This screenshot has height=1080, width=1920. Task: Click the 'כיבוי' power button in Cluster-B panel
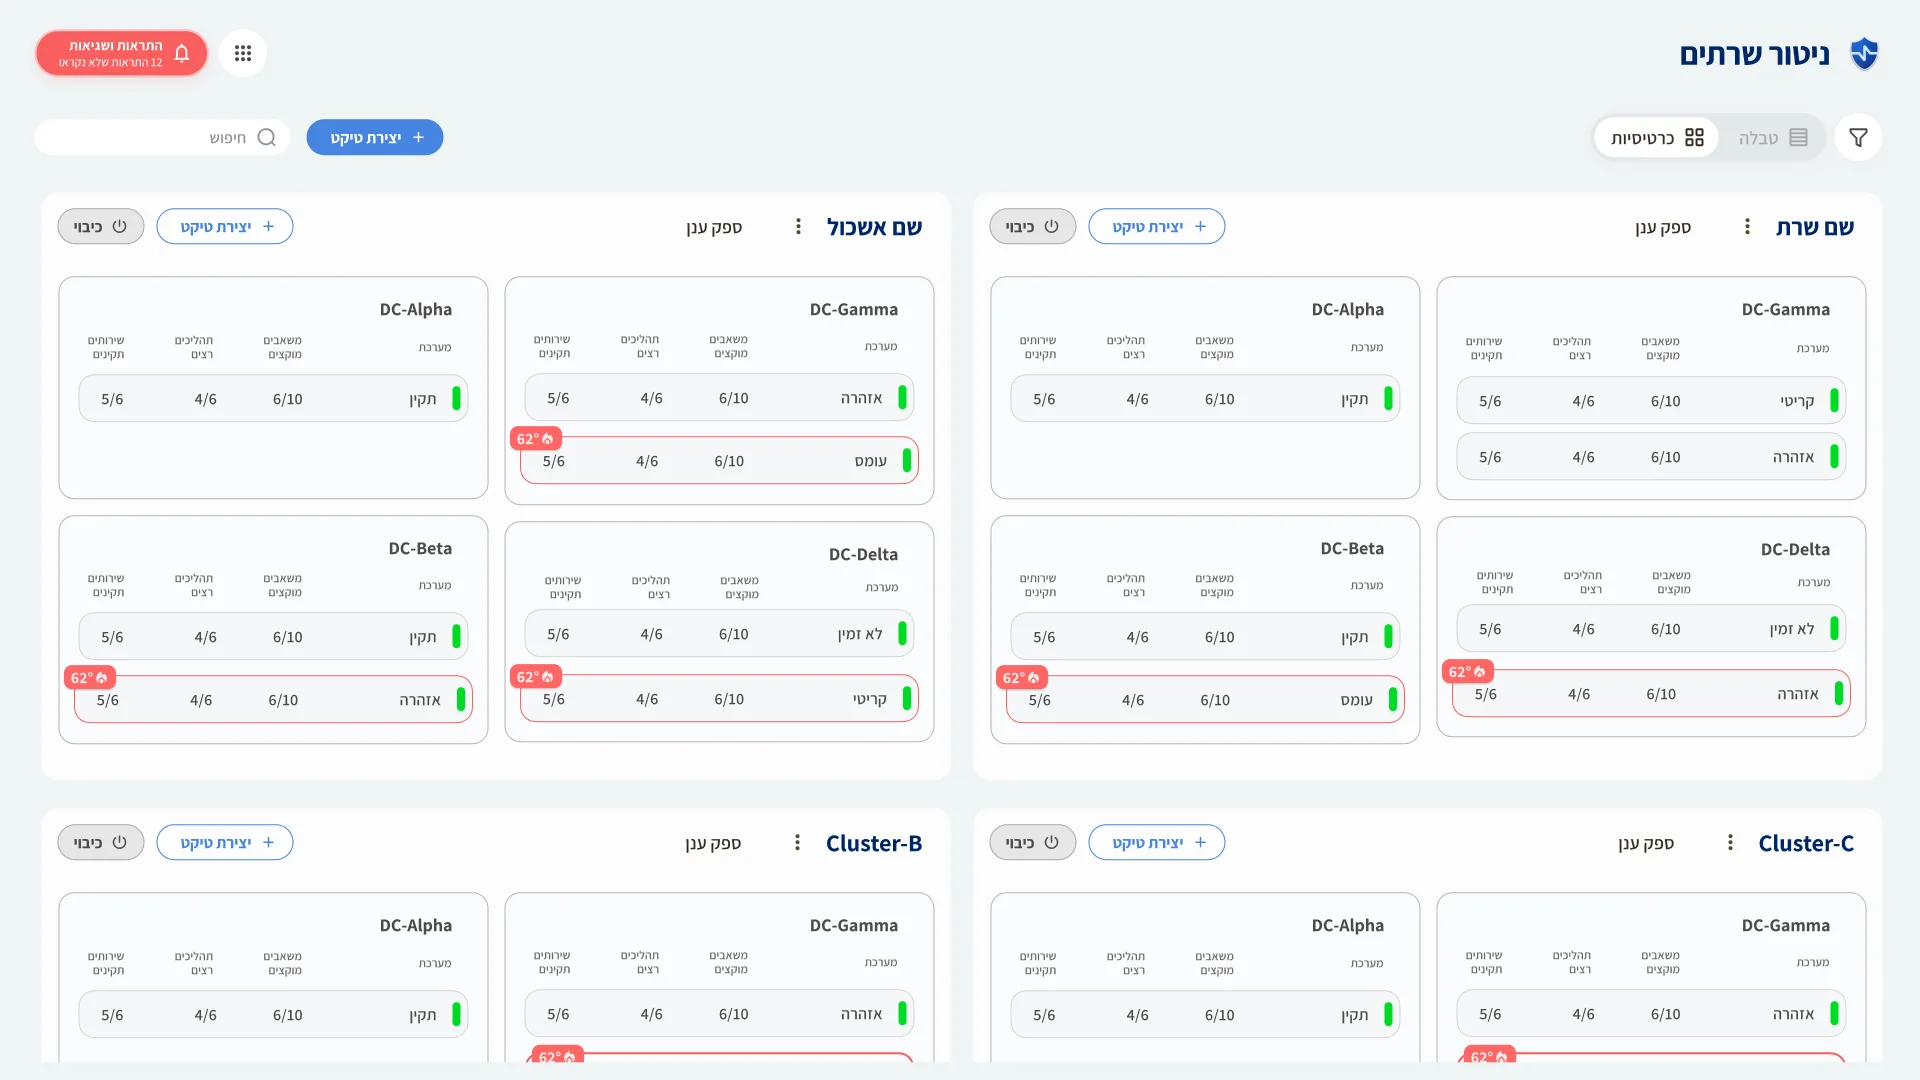[x=101, y=843]
